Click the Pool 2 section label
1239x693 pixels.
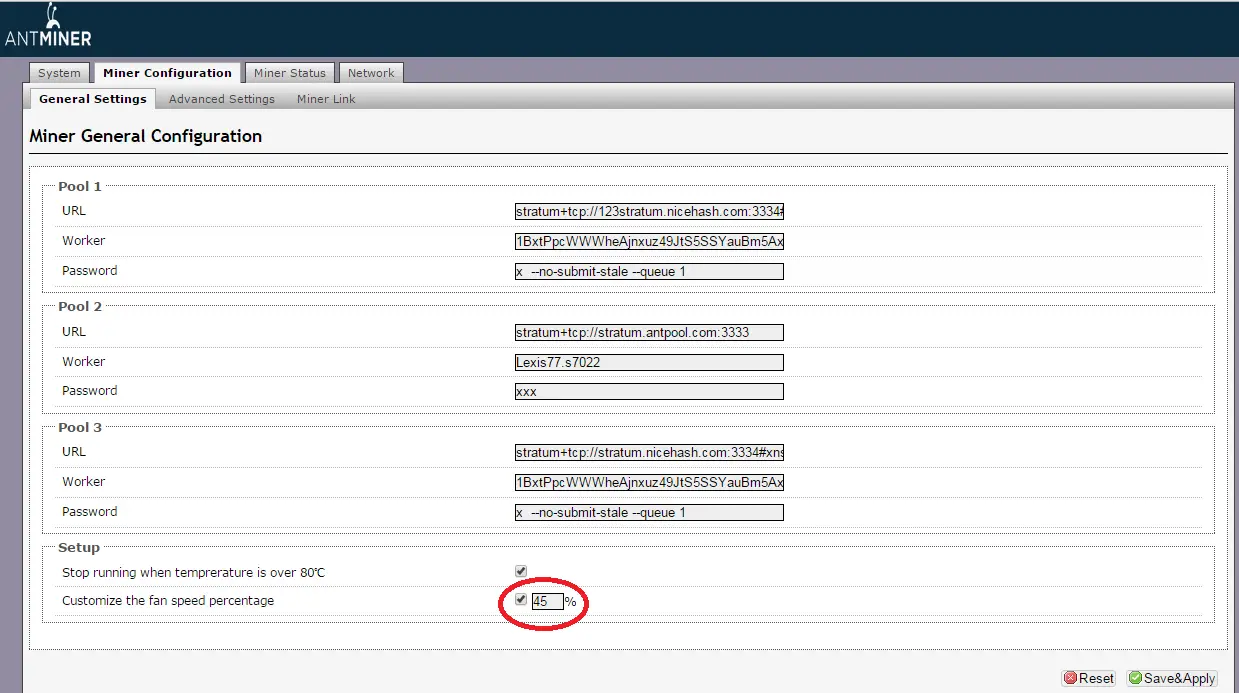[80, 307]
